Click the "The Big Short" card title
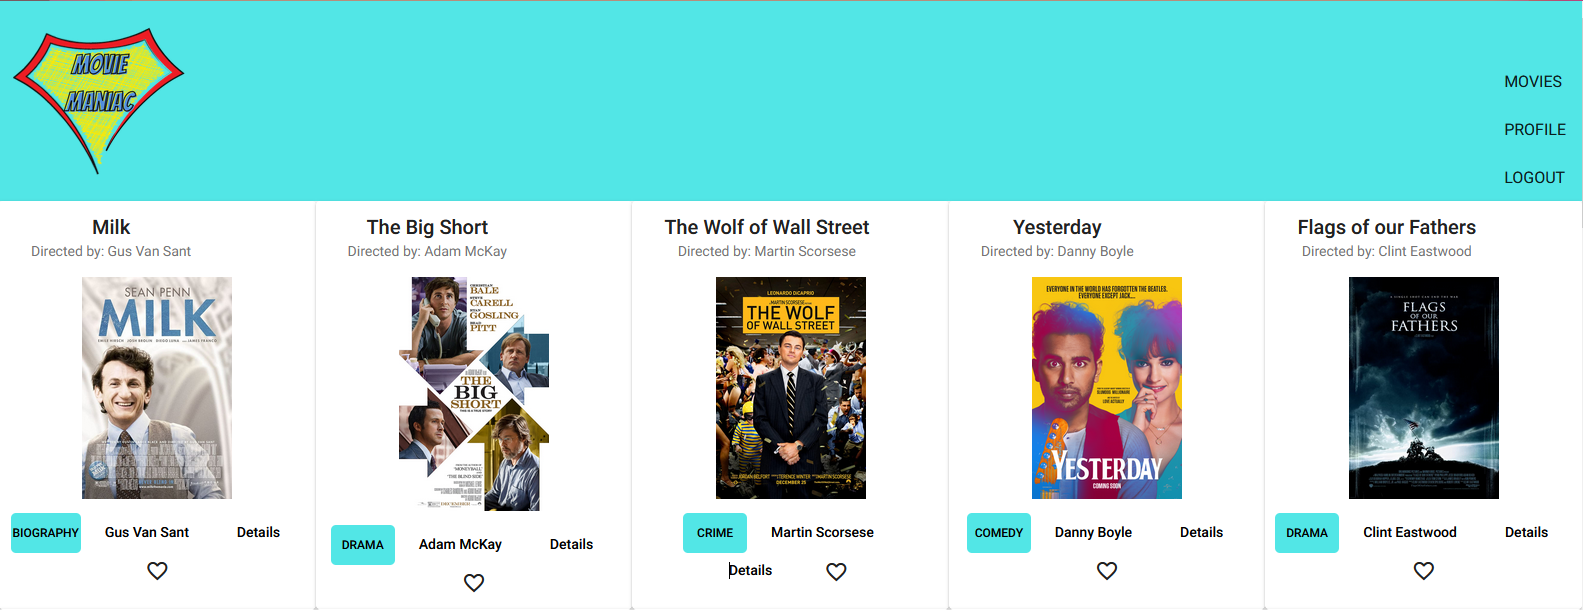 427,228
